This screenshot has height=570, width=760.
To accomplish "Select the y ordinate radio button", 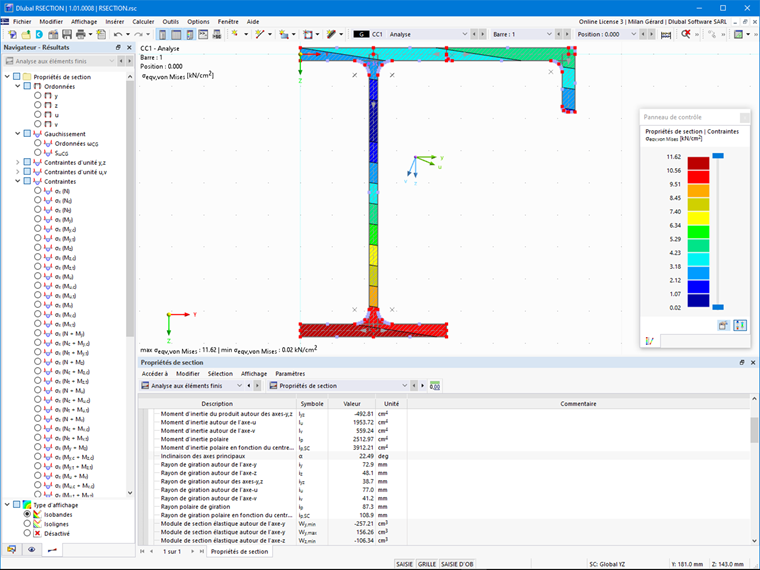I will pyautogui.click(x=37, y=95).
